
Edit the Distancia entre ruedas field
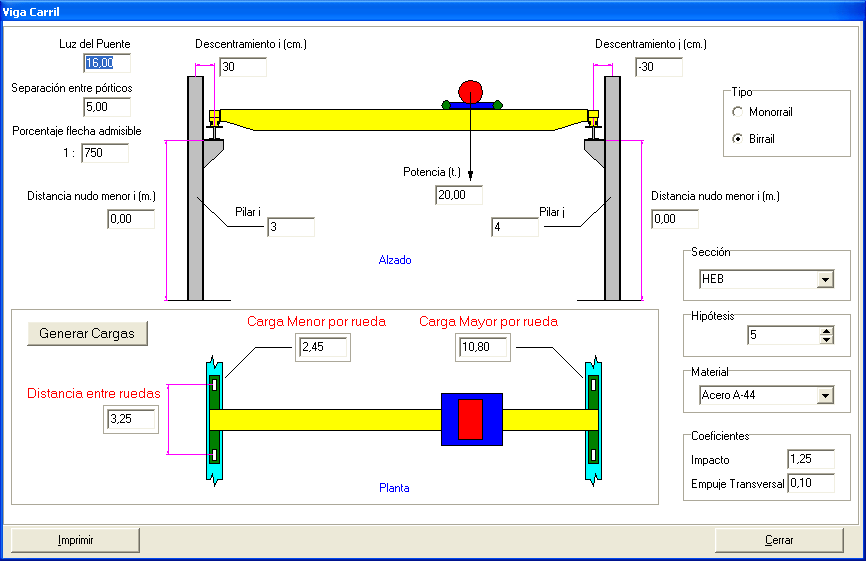coord(131,420)
